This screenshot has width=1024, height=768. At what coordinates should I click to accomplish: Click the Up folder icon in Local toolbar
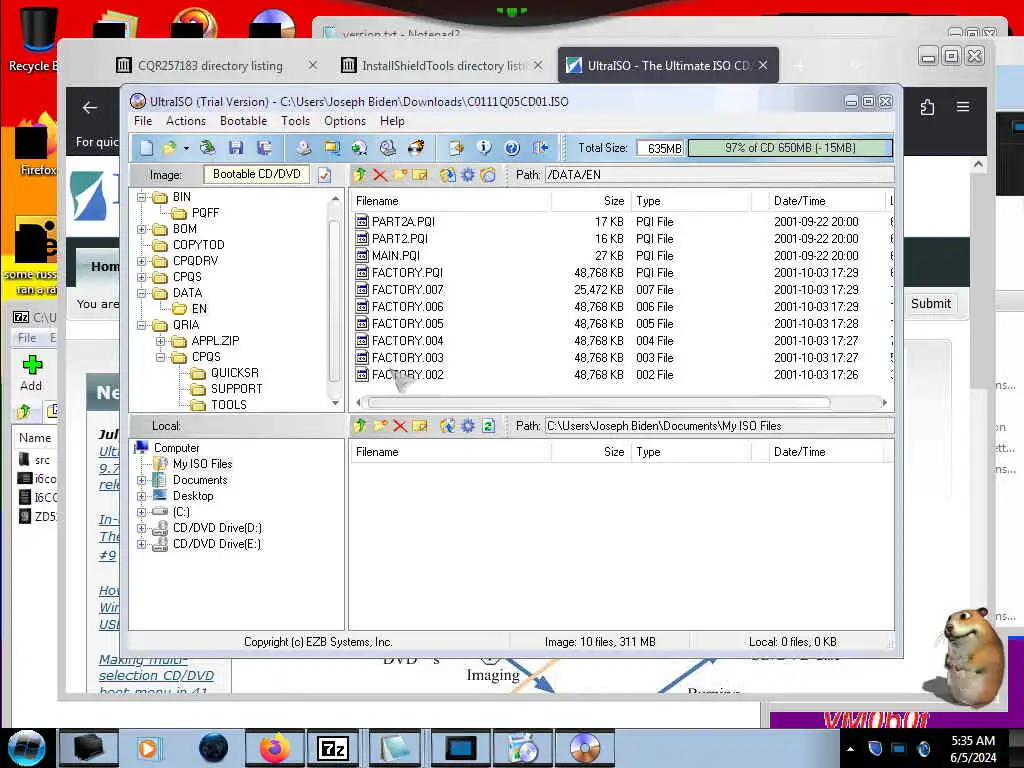(x=360, y=426)
